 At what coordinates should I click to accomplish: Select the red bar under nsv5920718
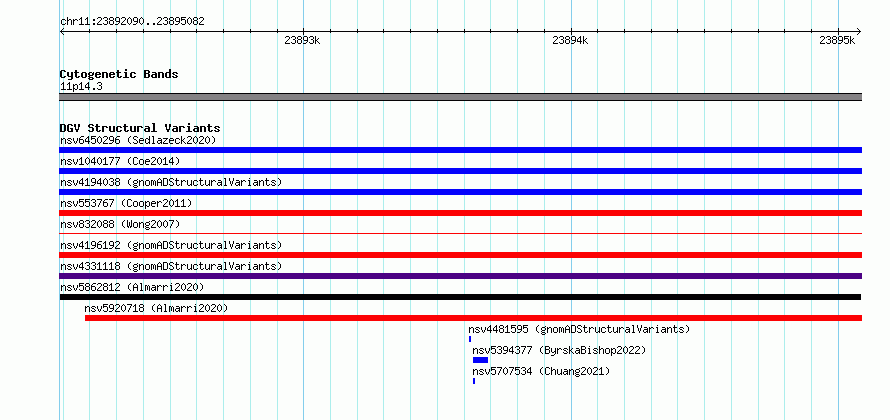(x=473, y=318)
